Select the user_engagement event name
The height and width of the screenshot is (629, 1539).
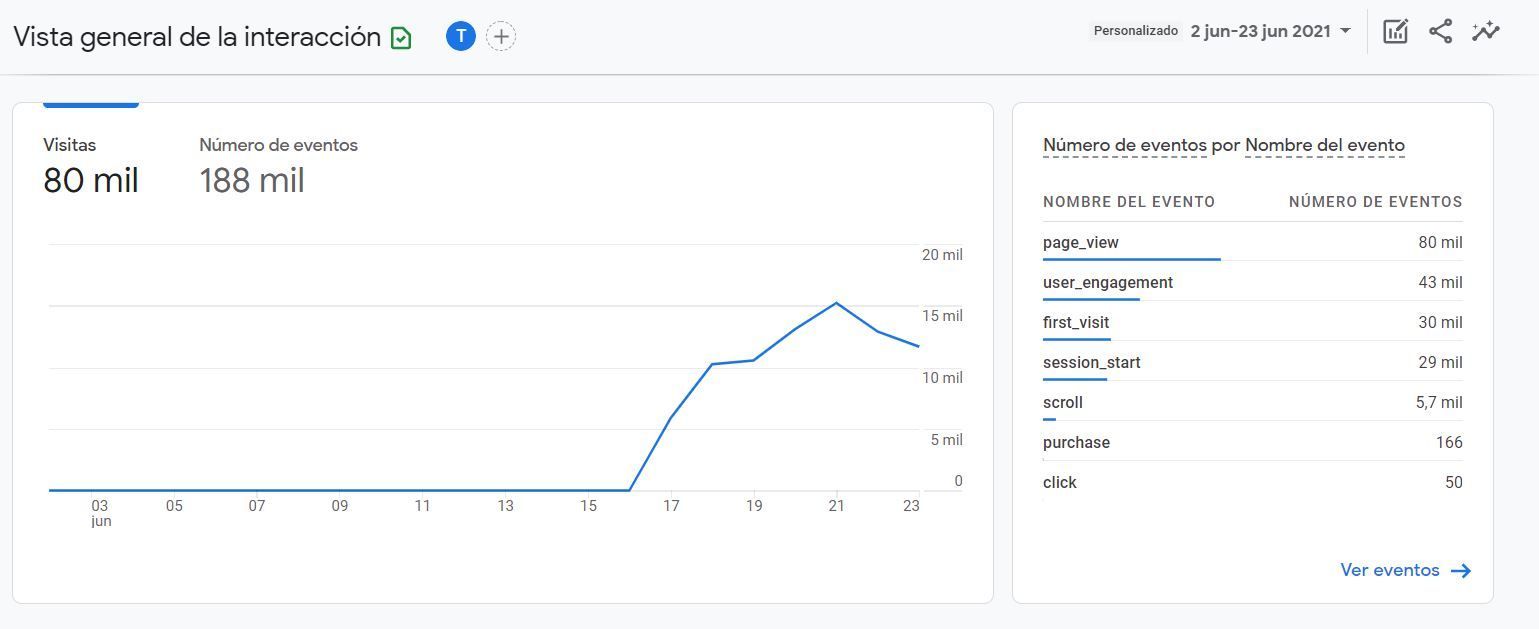1108,282
